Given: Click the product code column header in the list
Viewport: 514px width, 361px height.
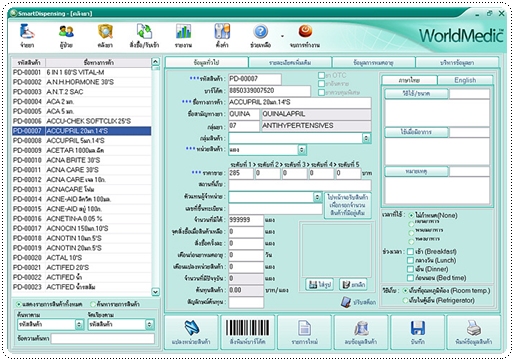Looking at the screenshot, I should click(29, 62).
